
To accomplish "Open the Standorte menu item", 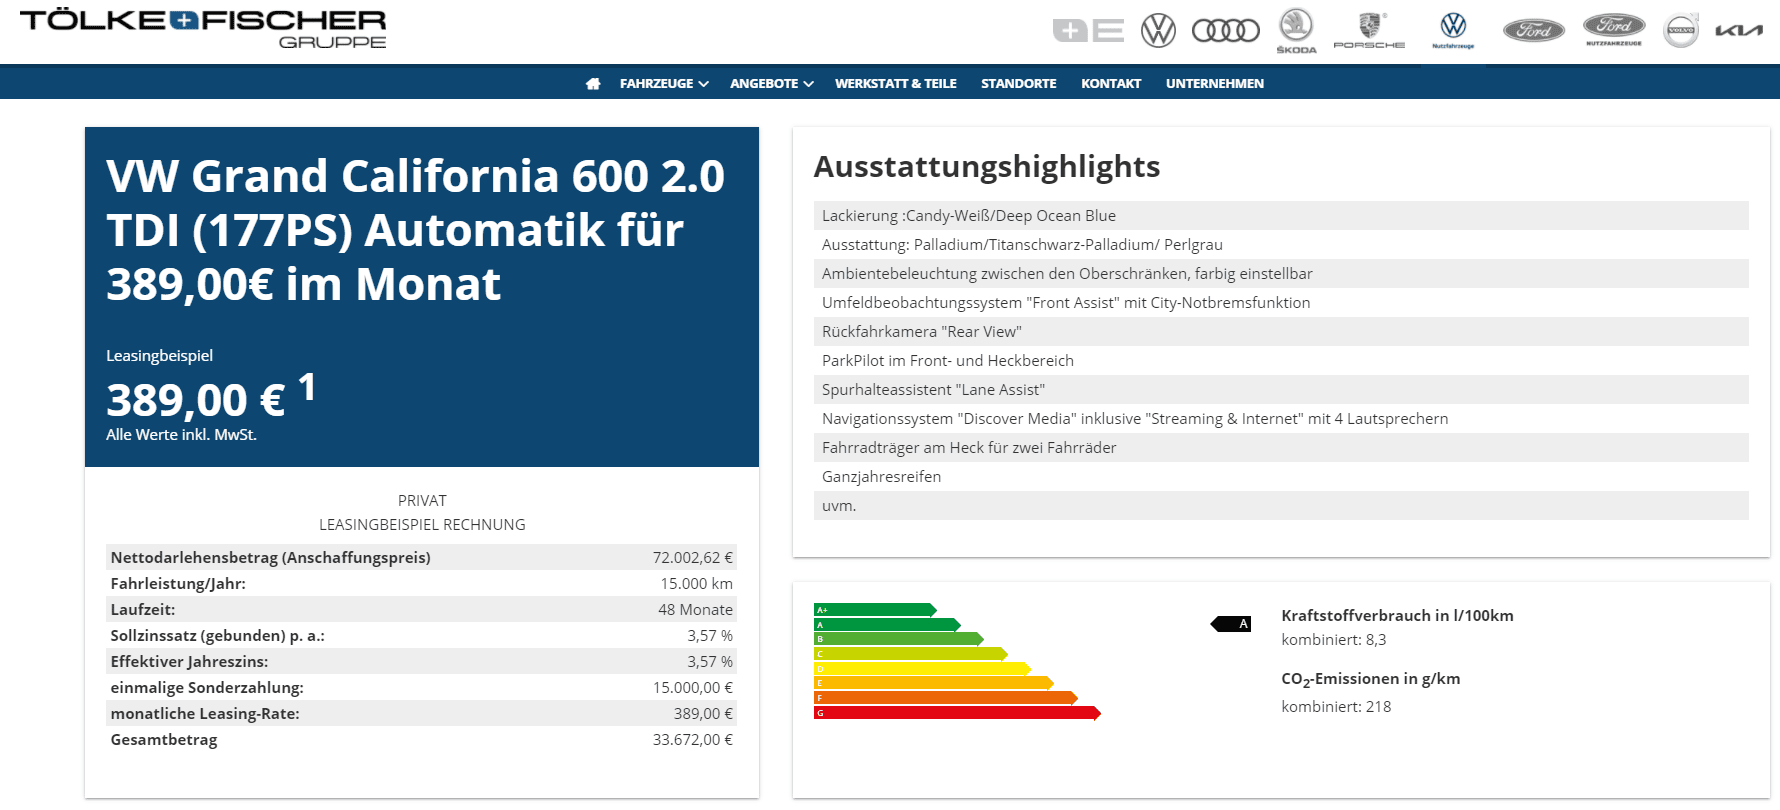I will click(x=1018, y=84).
